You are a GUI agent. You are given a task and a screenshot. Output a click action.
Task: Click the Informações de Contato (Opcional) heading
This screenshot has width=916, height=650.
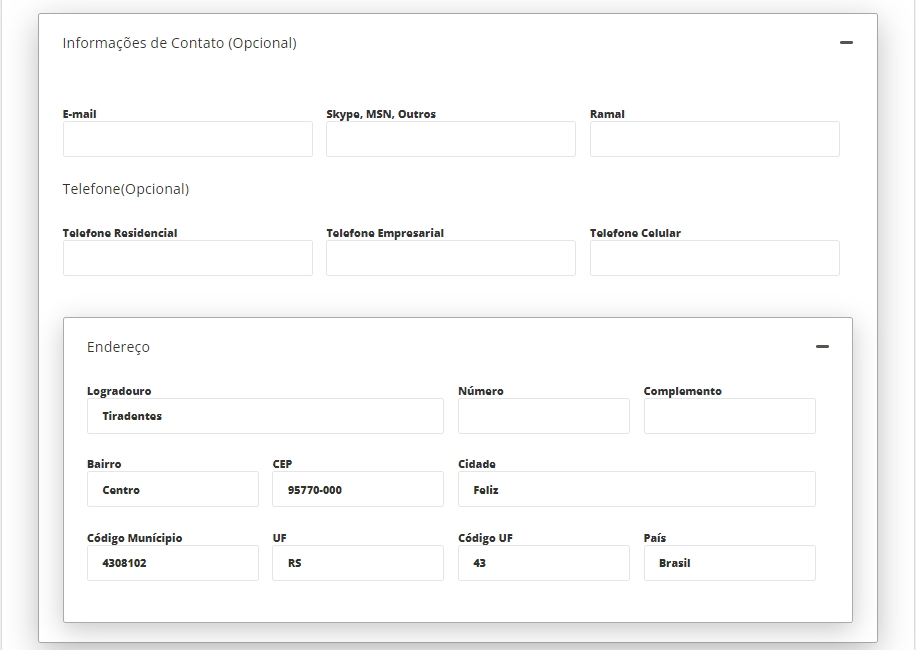pos(179,43)
